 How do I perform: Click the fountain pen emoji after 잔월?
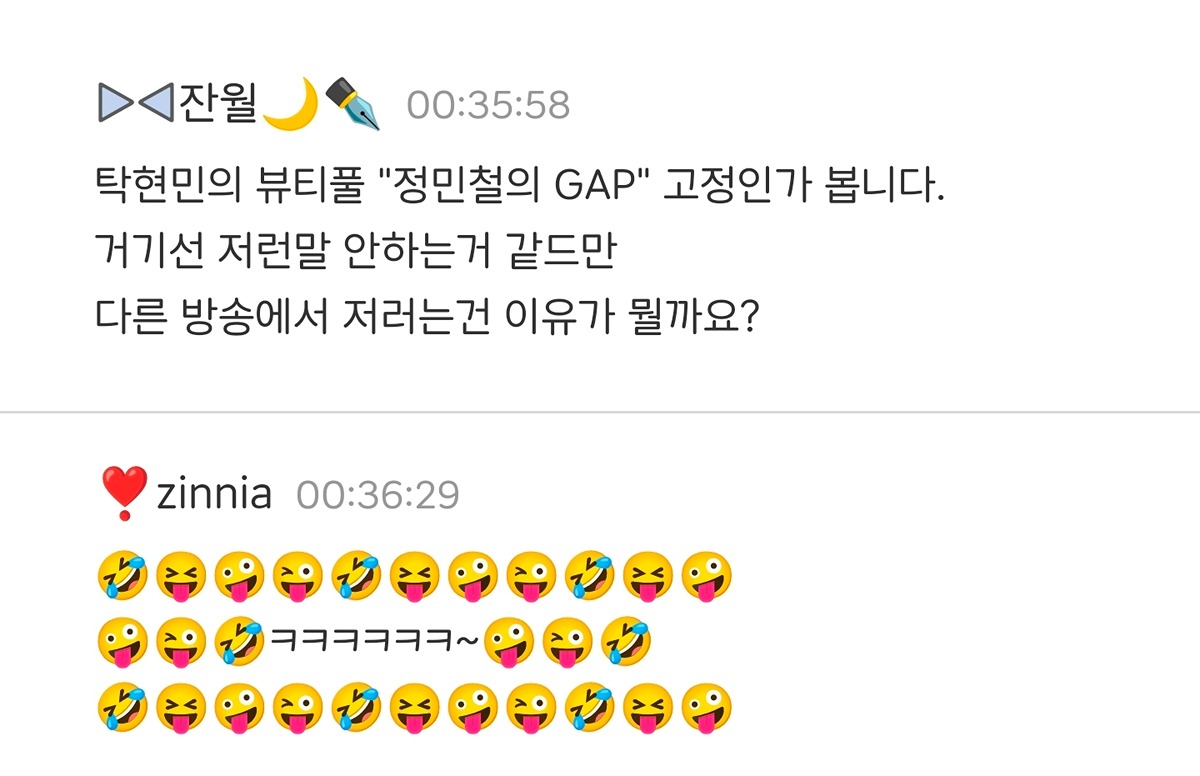coord(353,103)
